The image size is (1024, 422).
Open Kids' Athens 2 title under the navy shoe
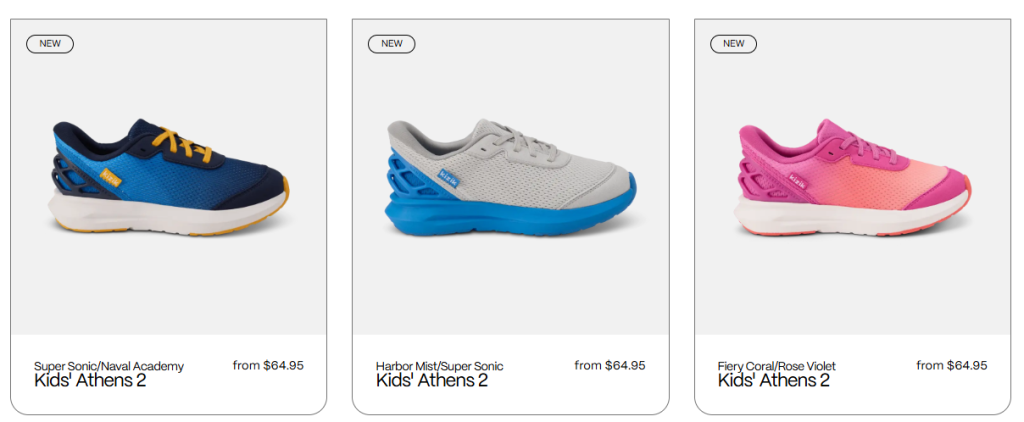coord(90,381)
